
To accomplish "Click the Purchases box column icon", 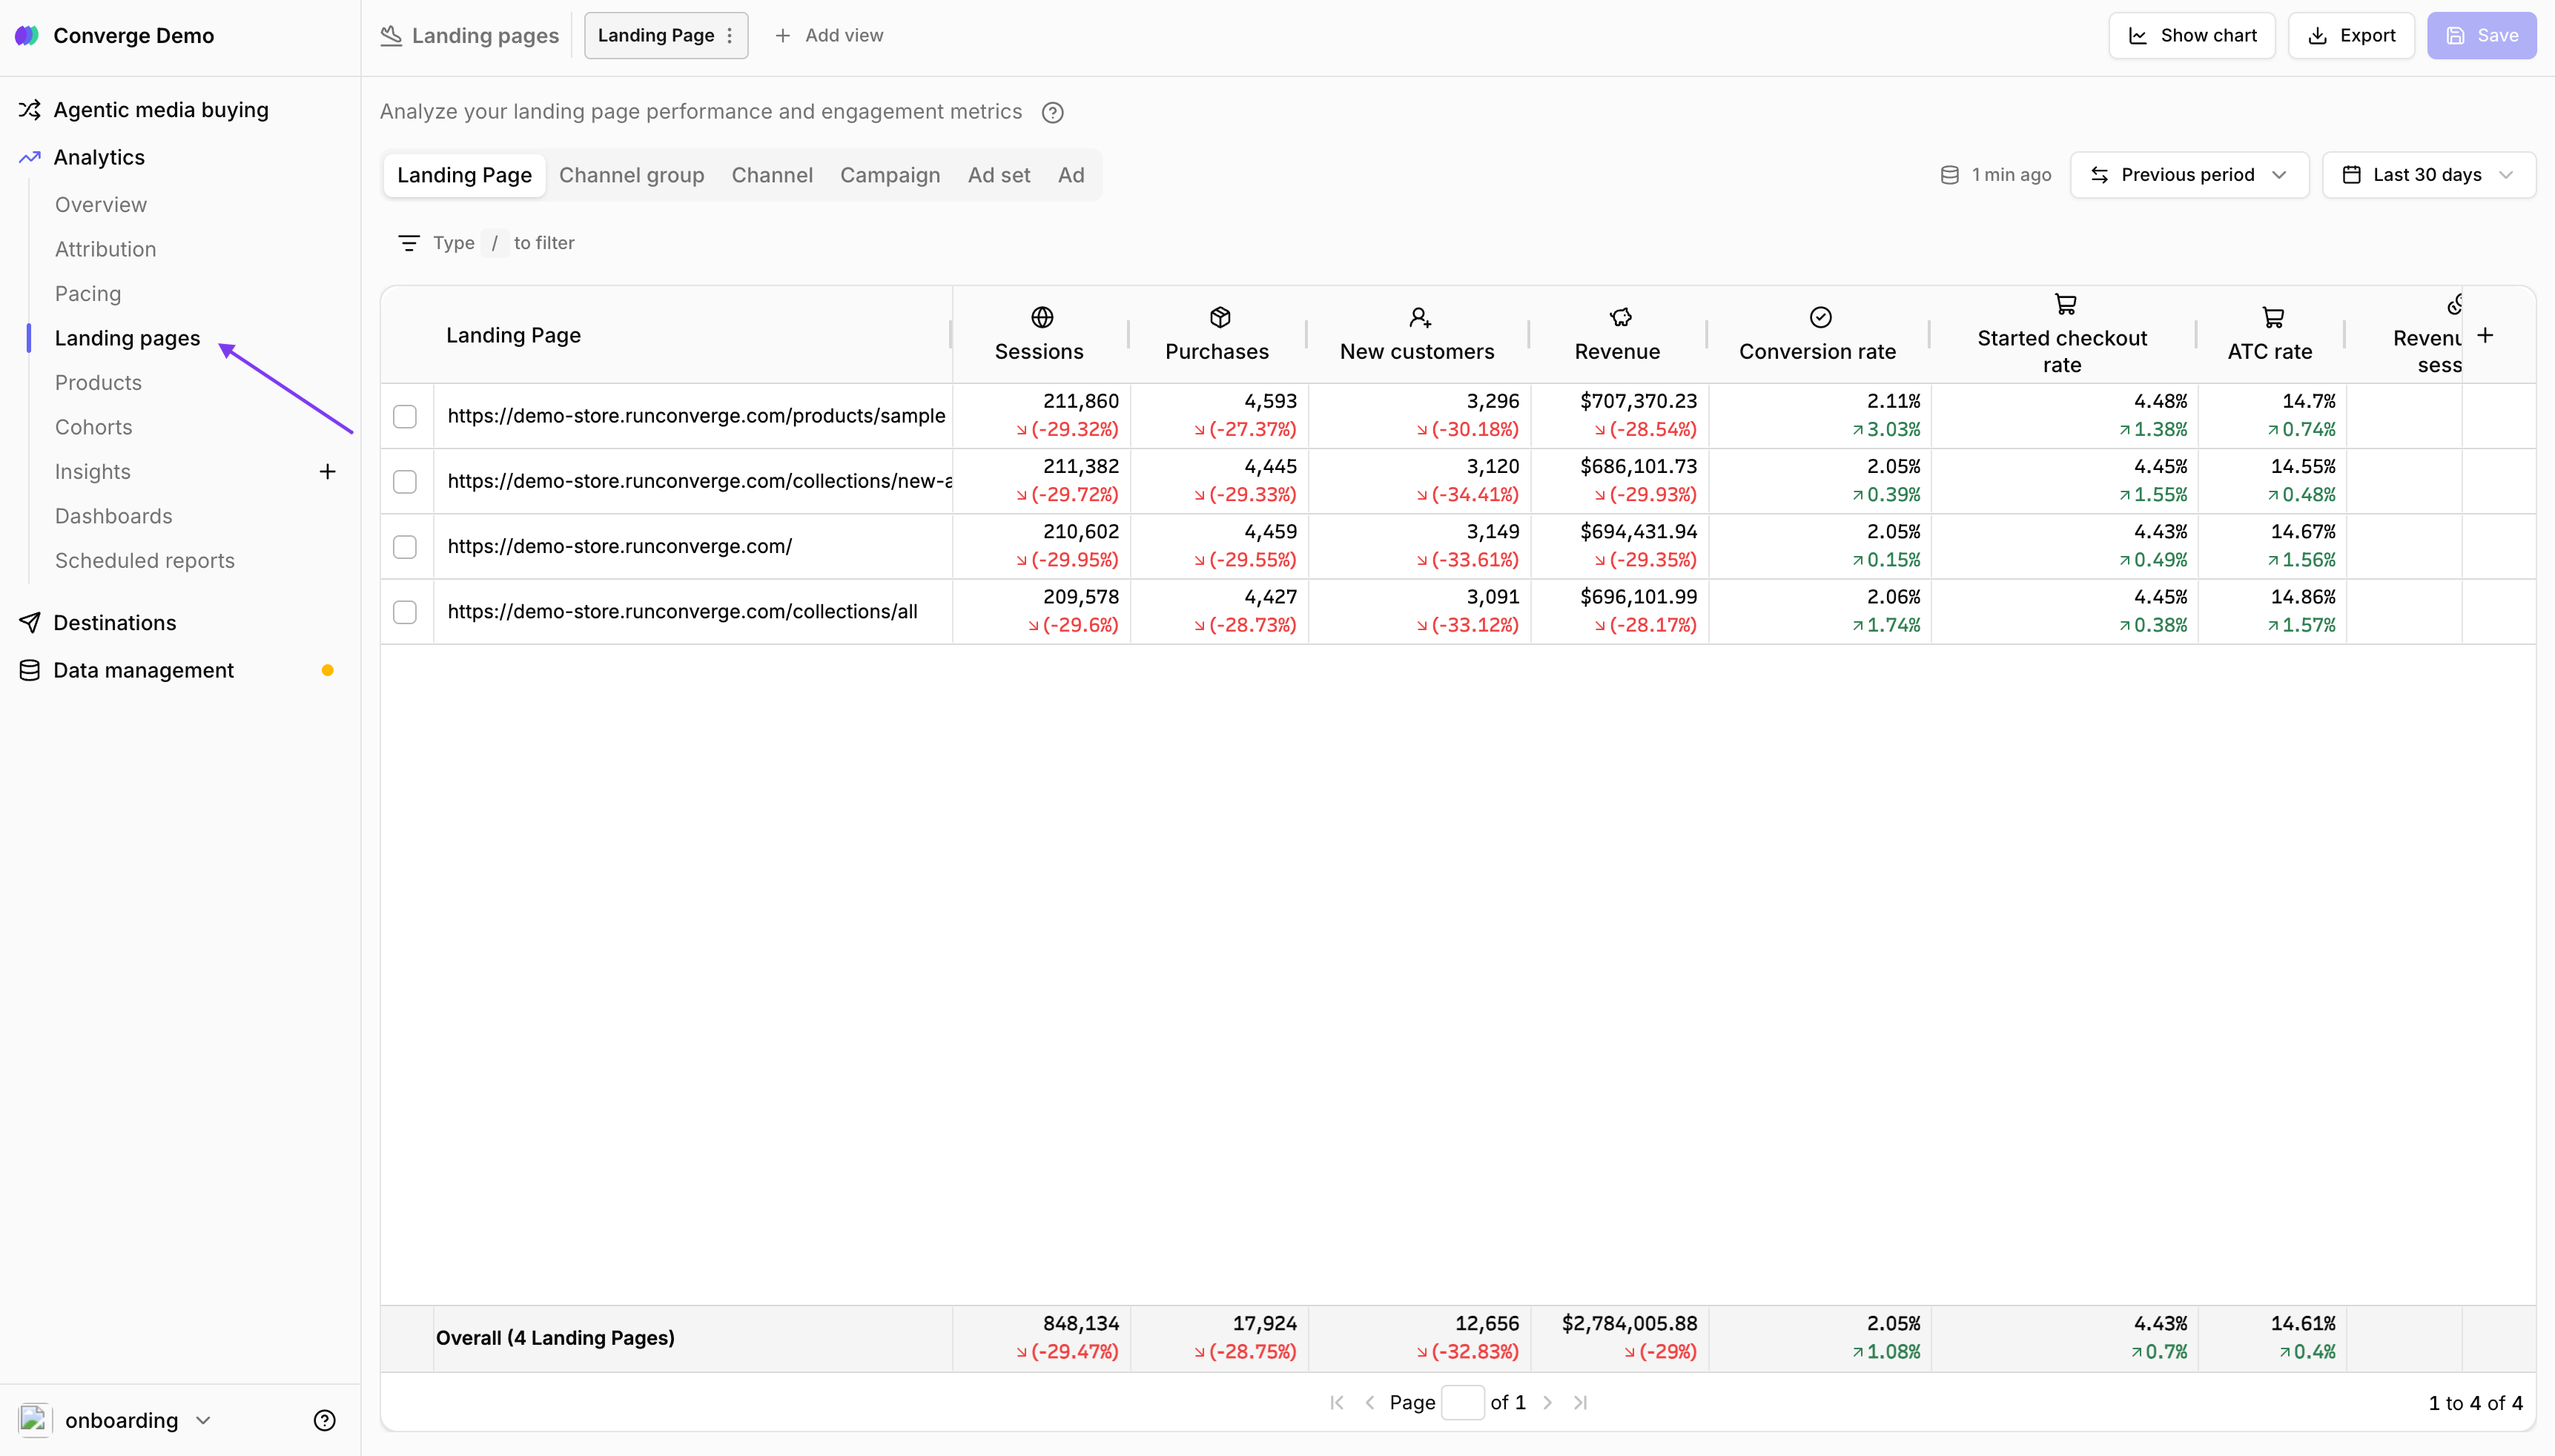I will click(x=1219, y=317).
